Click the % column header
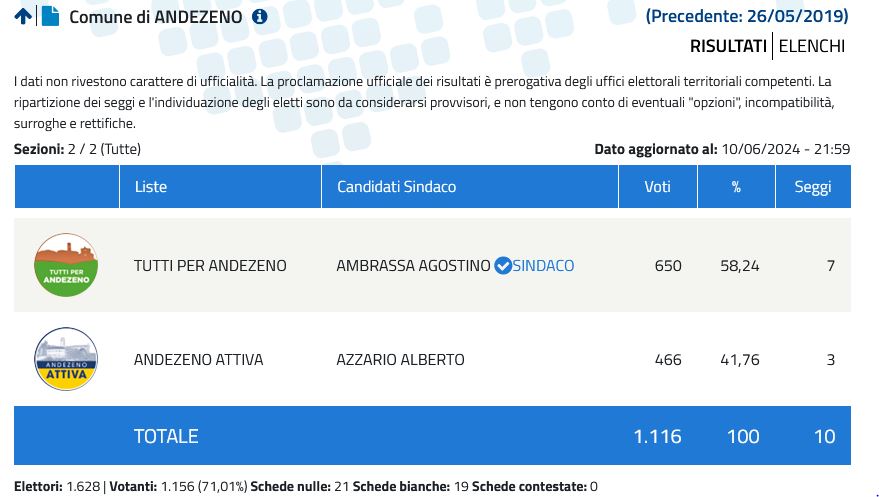This screenshot has width=879, height=497. [736, 187]
